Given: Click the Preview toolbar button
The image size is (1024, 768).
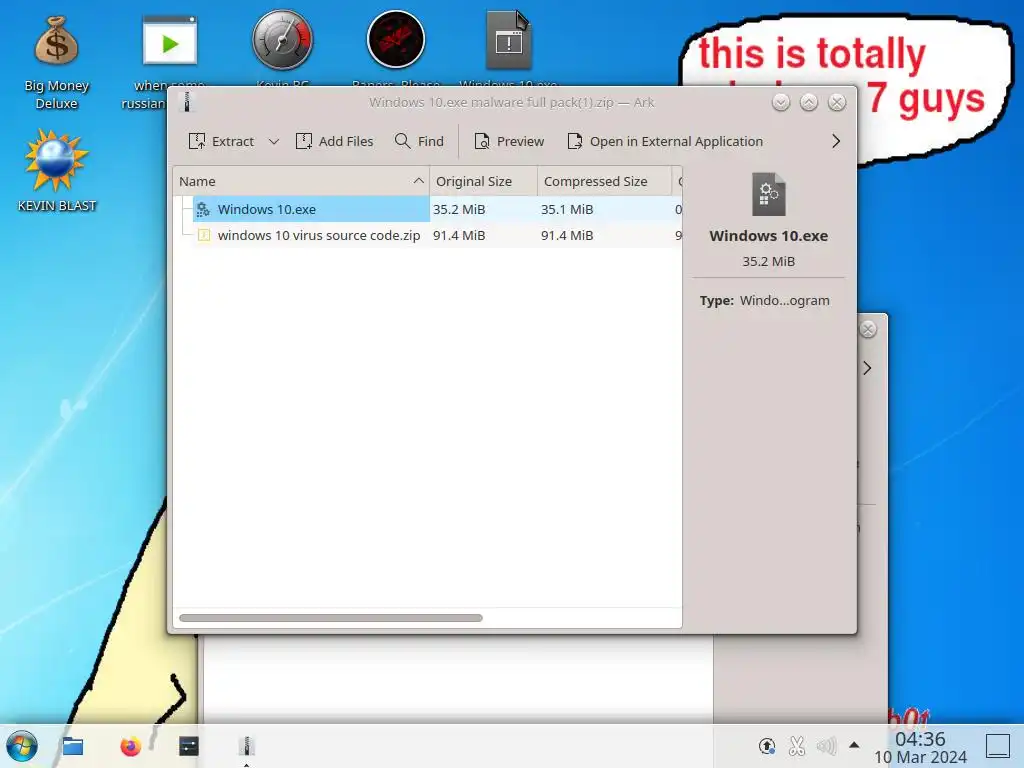Looking at the screenshot, I should [x=509, y=141].
